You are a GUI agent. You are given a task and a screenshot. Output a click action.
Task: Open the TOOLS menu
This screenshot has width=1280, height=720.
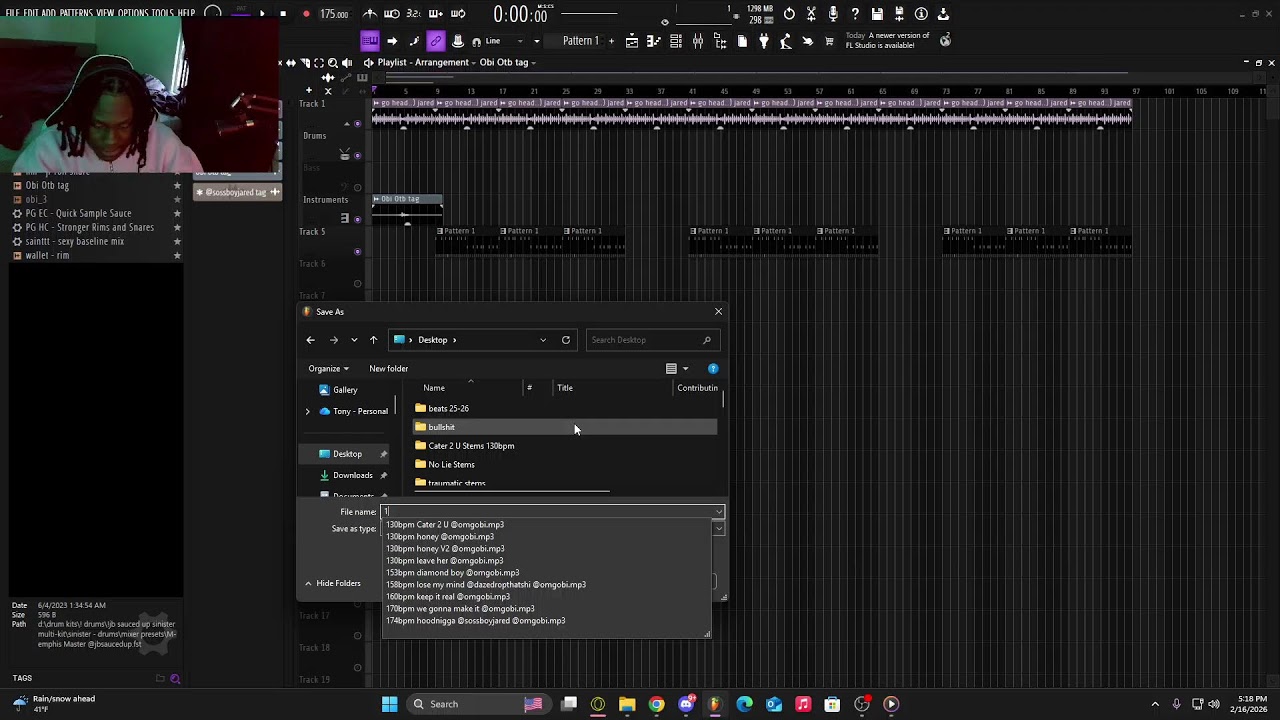pos(161,13)
